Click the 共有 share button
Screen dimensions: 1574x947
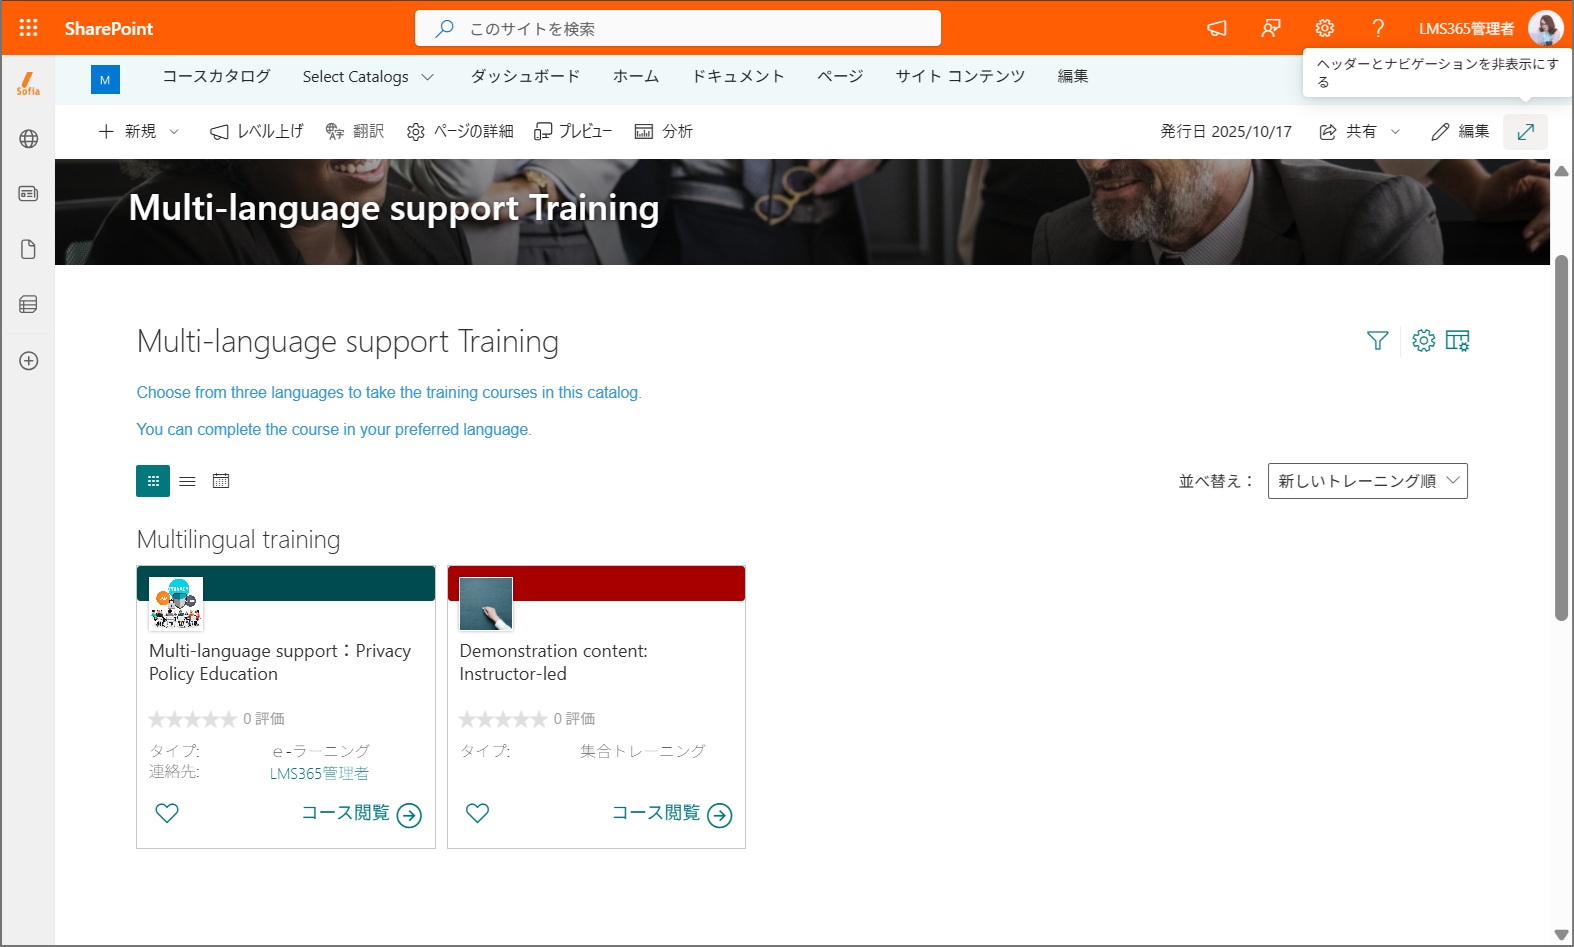click(1348, 131)
